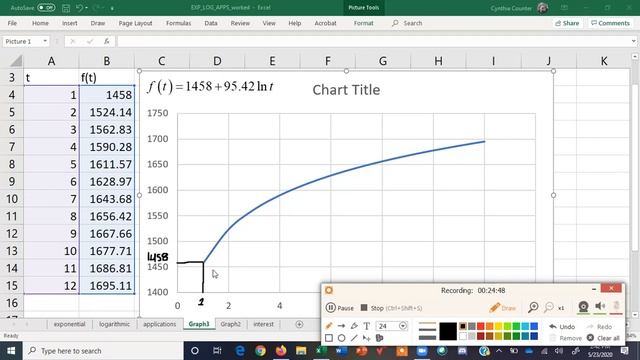Stop the screen recording
The height and width of the screenshot is (360, 640).
[x=391, y=308]
